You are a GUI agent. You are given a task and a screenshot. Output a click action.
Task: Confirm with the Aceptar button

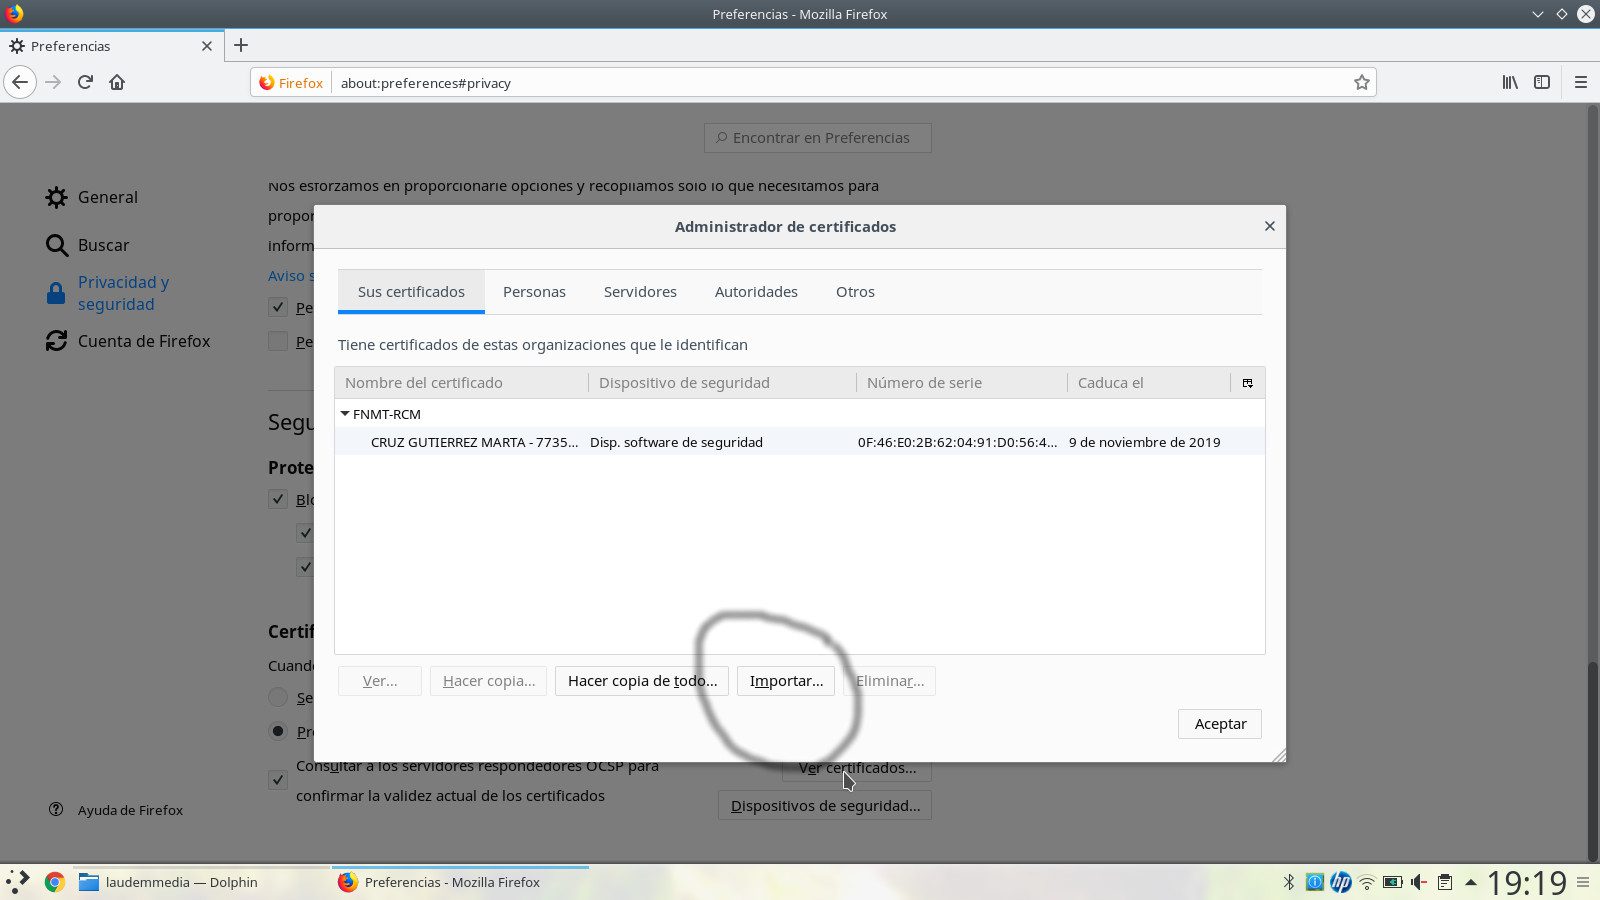[1220, 724]
